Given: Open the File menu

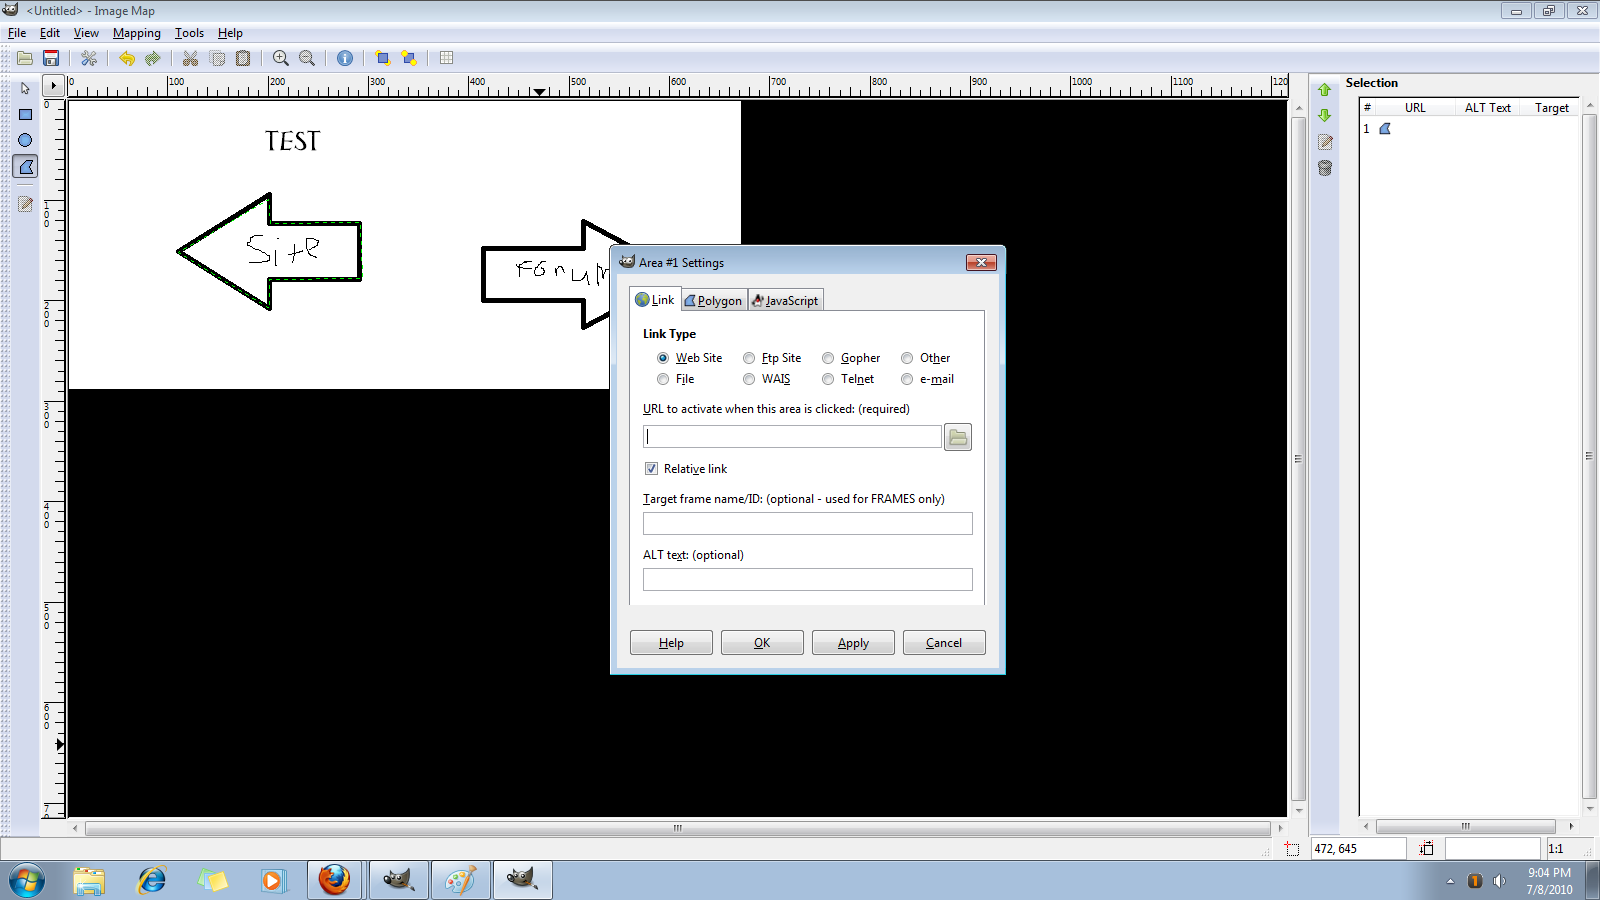Looking at the screenshot, I should pos(17,33).
